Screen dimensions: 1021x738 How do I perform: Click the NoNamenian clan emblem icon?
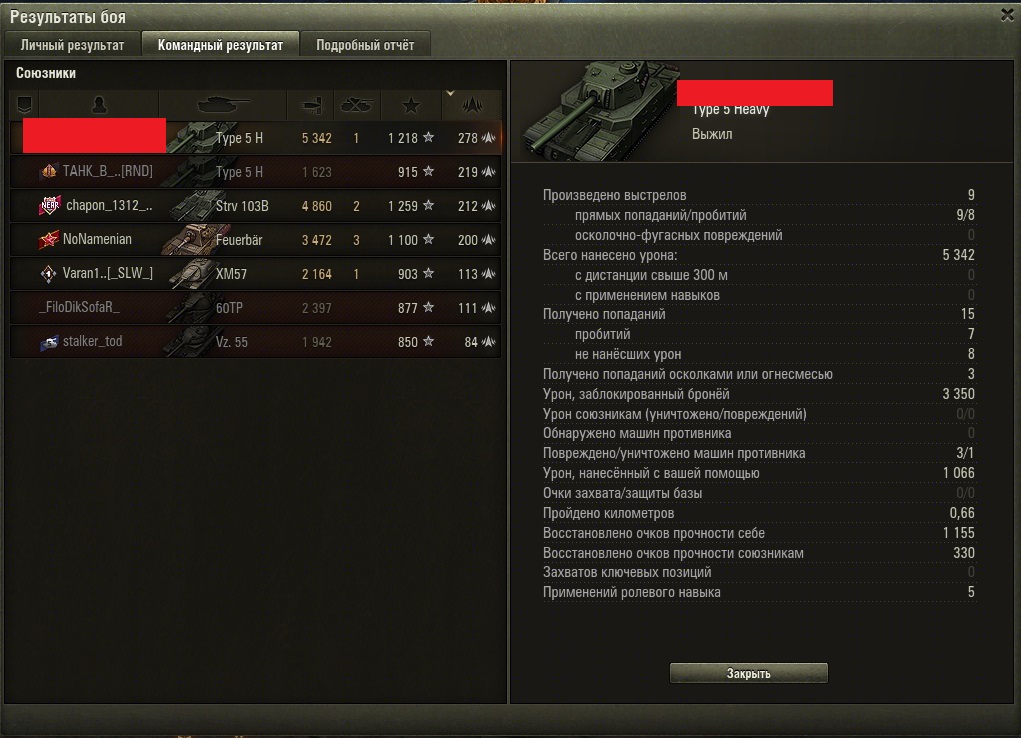pos(48,240)
